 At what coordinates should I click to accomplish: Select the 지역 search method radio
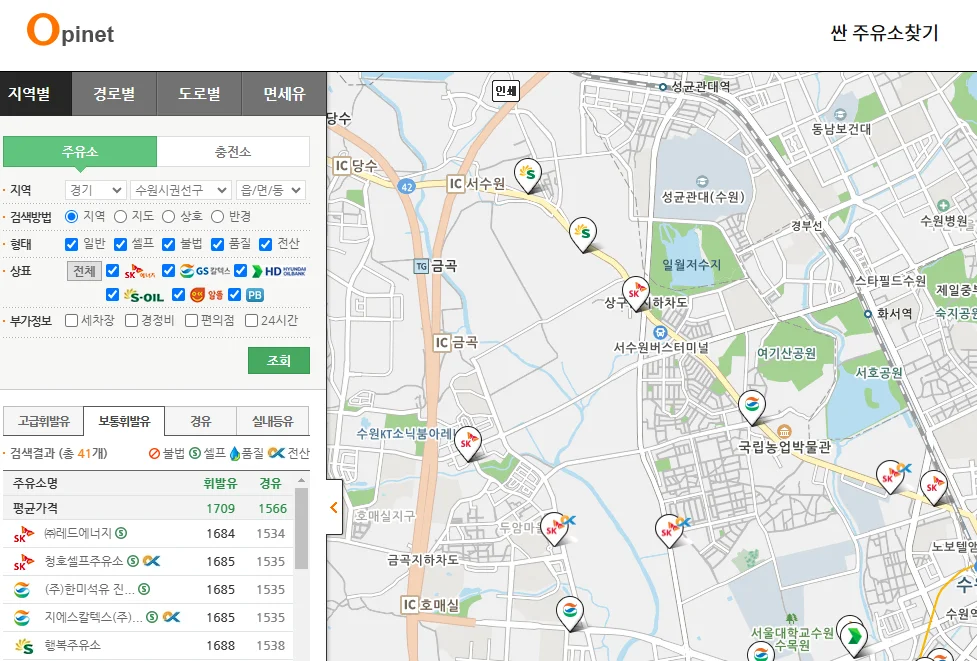tap(72, 216)
